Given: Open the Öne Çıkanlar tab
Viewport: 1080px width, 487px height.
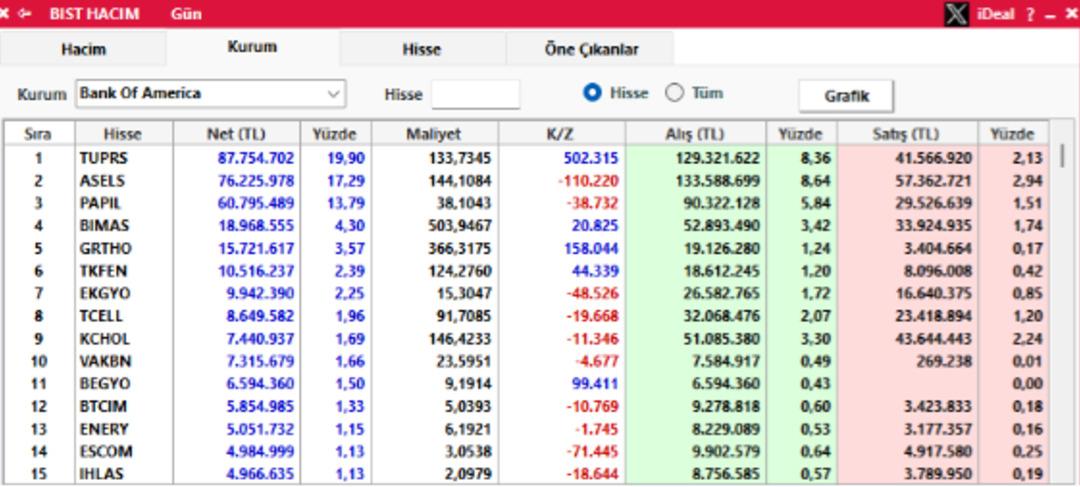Looking at the screenshot, I should tap(591, 50).
